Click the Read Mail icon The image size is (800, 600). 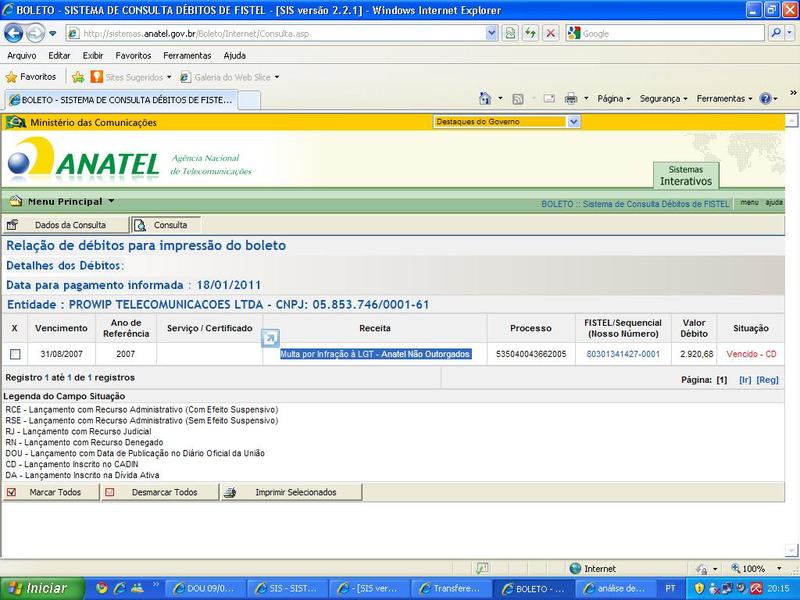(549, 98)
